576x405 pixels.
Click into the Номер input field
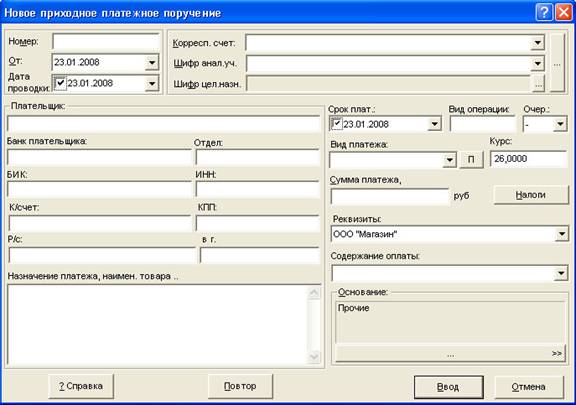pyautogui.click(x=106, y=42)
